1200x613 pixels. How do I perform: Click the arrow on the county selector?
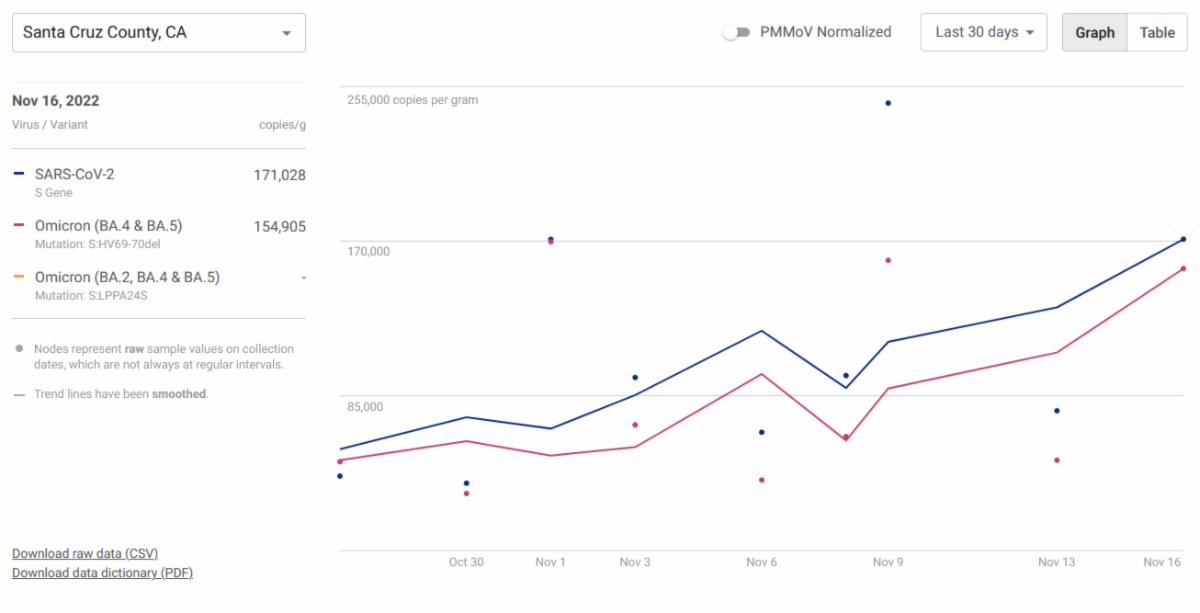pyautogui.click(x=287, y=33)
